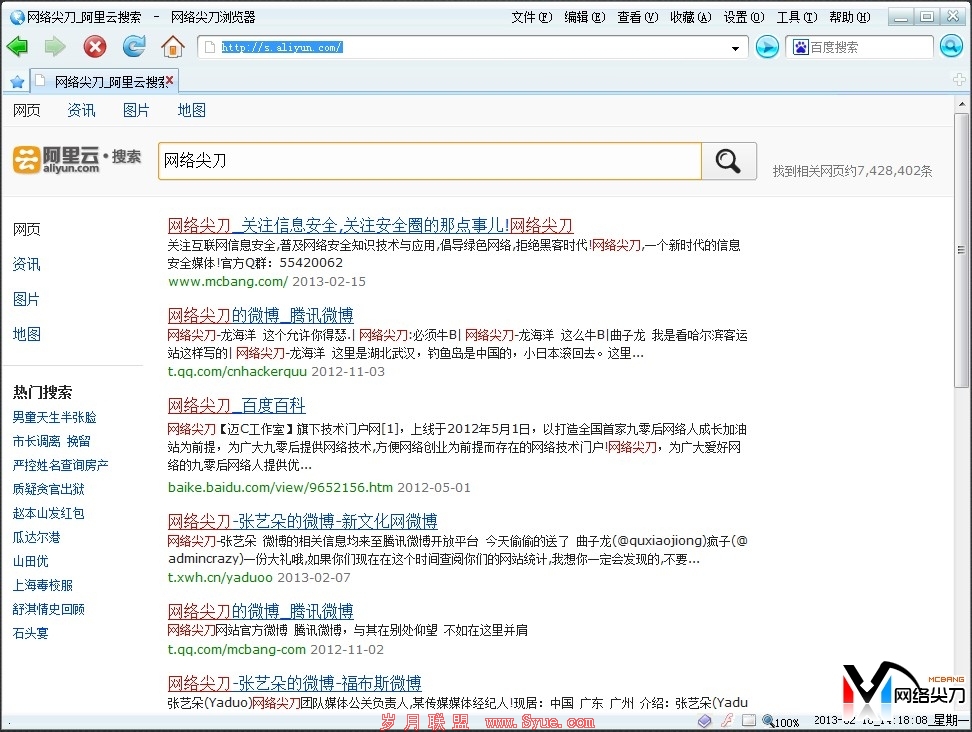Click the Aliyun search magnifier button

click(x=728, y=161)
